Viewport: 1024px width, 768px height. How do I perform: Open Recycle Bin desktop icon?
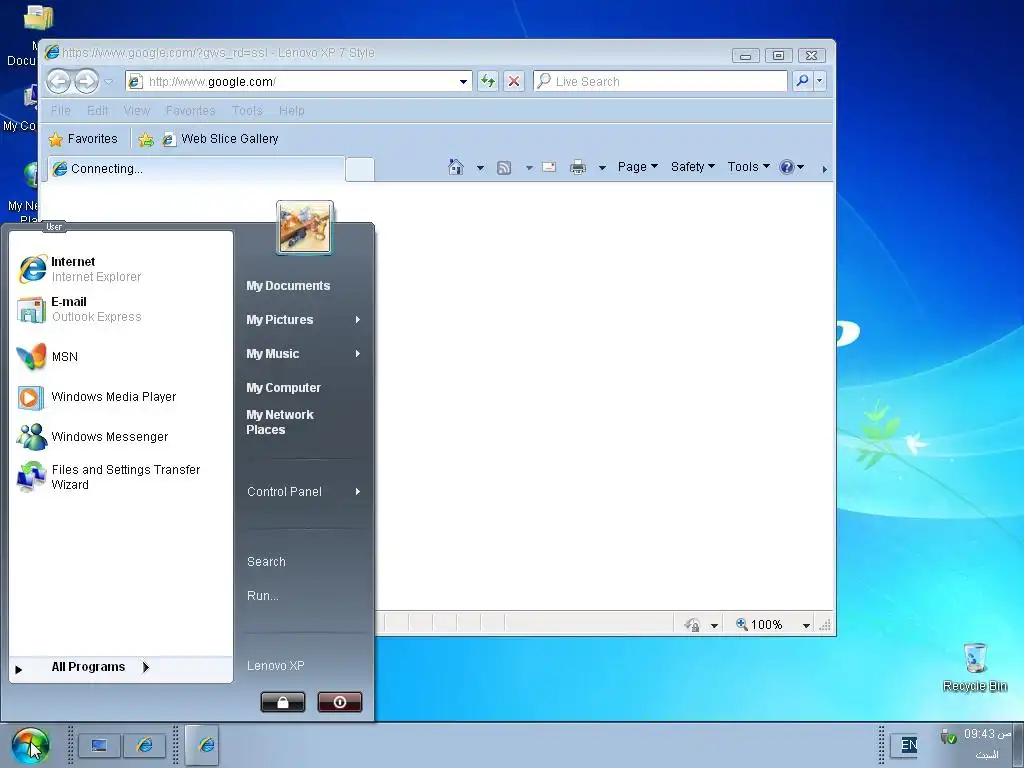pyautogui.click(x=974, y=667)
